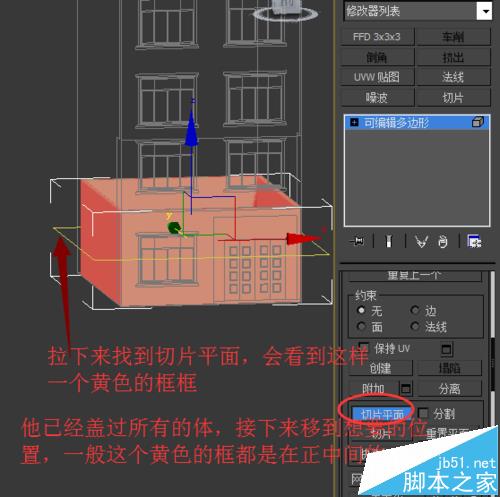The height and width of the screenshot is (497, 500).
Task: Select the 法线 constraint radio button
Action: pyautogui.click(x=415, y=326)
